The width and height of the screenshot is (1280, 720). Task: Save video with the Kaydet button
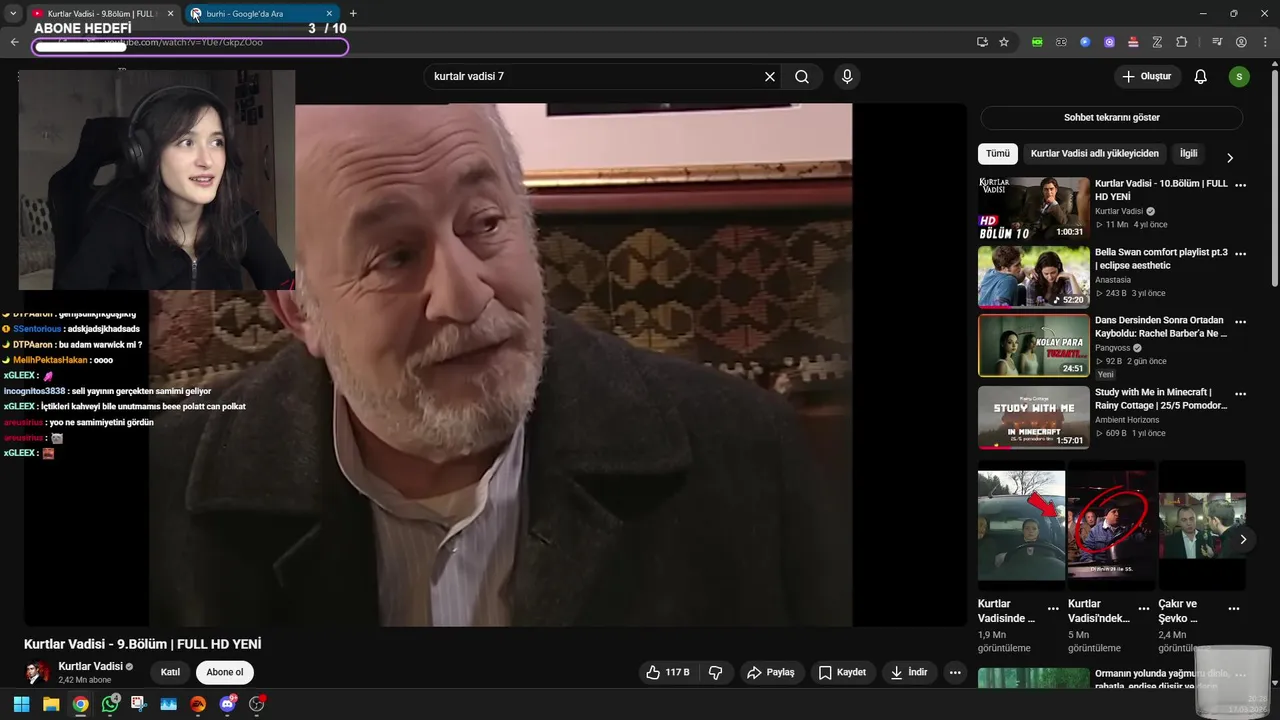point(843,672)
